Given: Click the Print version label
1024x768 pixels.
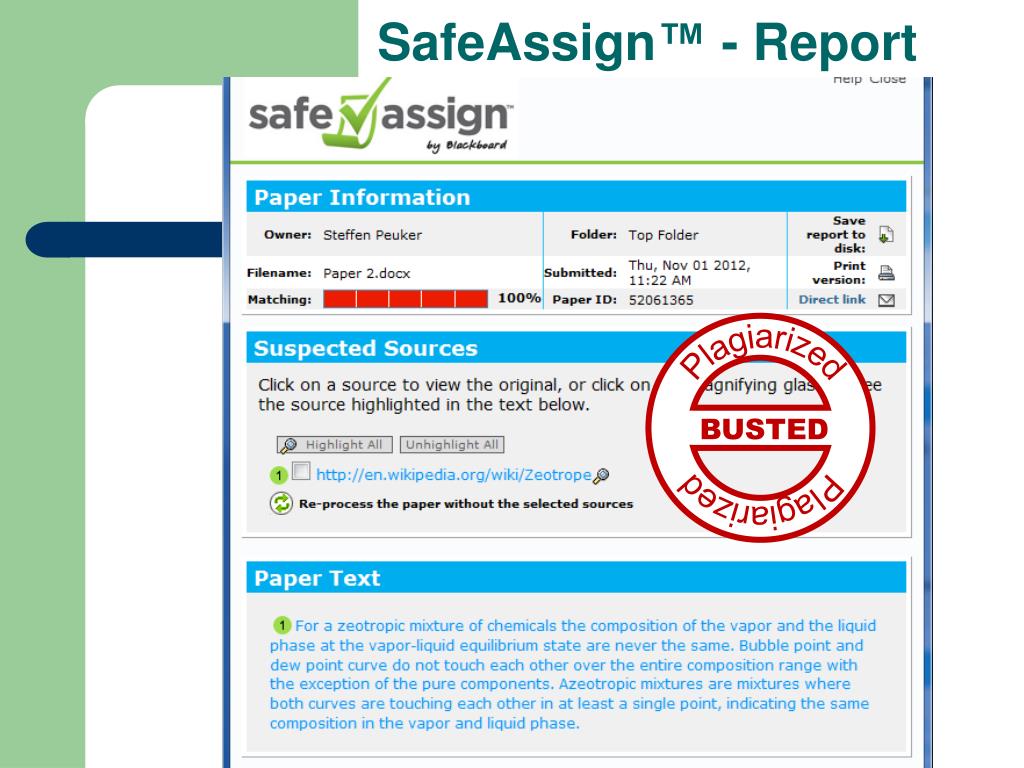Looking at the screenshot, I should pyautogui.click(x=839, y=273).
